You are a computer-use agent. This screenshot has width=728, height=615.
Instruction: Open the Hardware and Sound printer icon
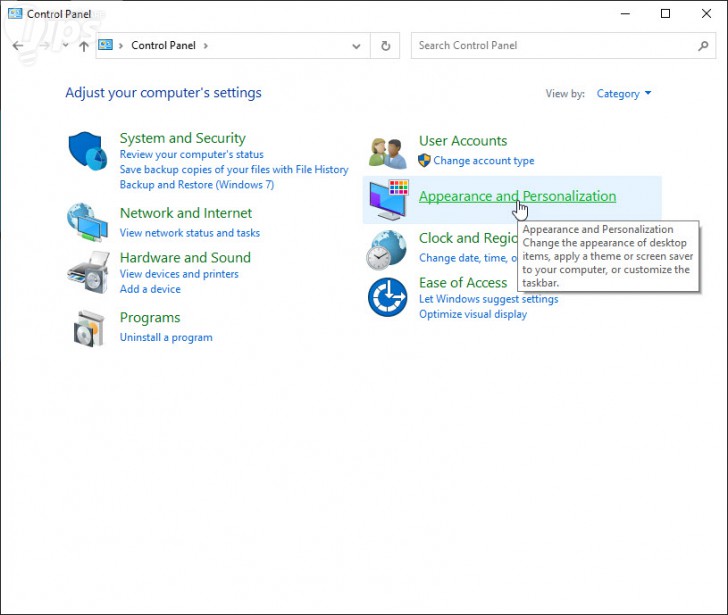click(x=88, y=272)
